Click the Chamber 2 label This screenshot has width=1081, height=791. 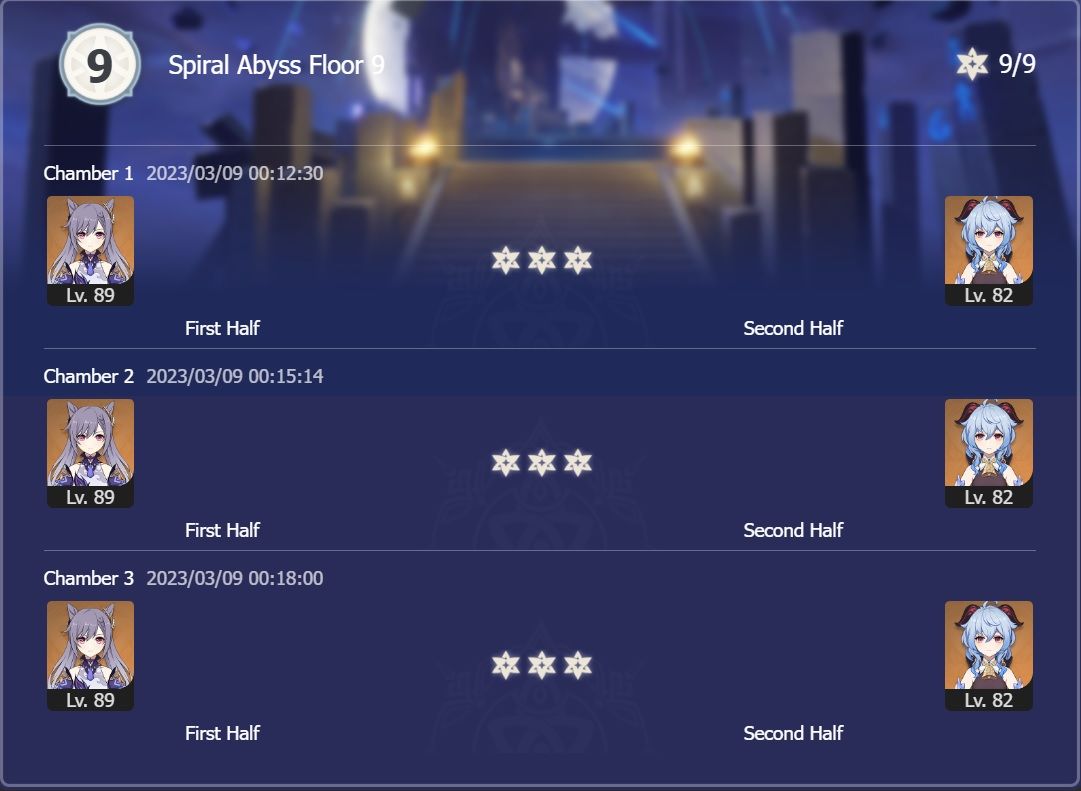coord(88,376)
